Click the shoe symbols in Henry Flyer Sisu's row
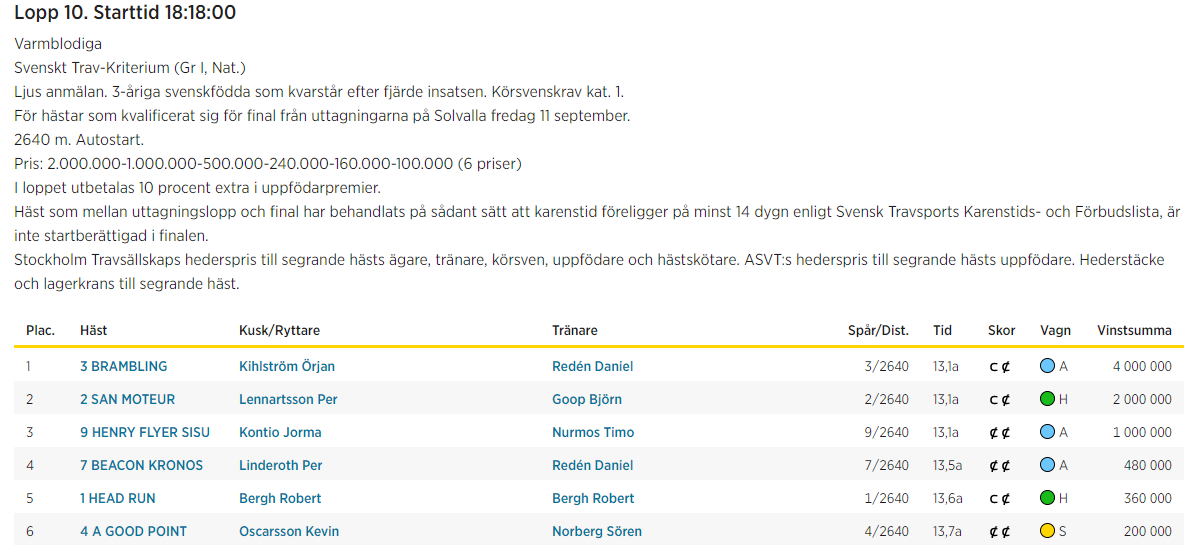The image size is (1188, 545). tap(1000, 433)
